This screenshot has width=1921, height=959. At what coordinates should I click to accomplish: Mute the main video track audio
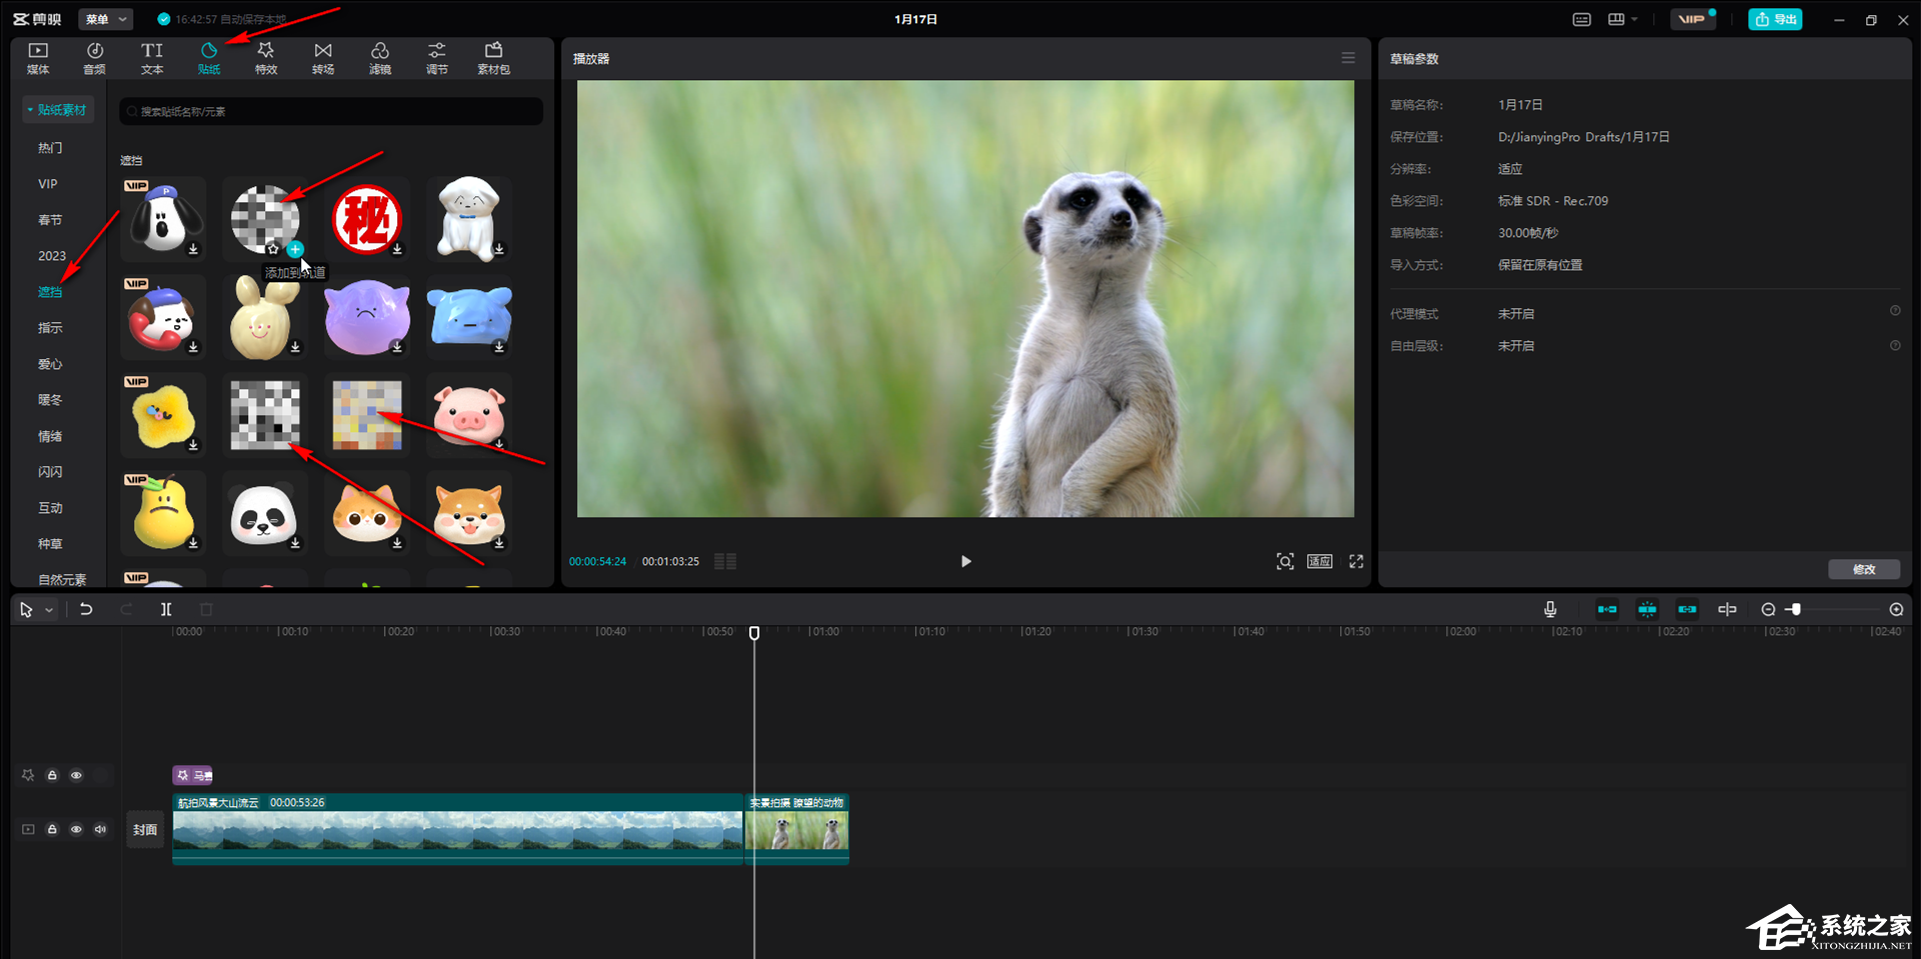click(100, 829)
